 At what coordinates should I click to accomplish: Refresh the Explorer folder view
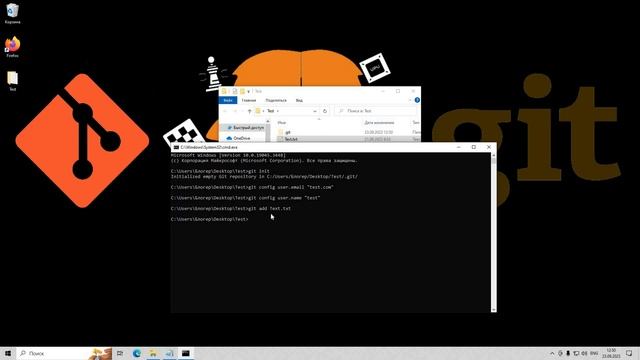tap(325, 111)
